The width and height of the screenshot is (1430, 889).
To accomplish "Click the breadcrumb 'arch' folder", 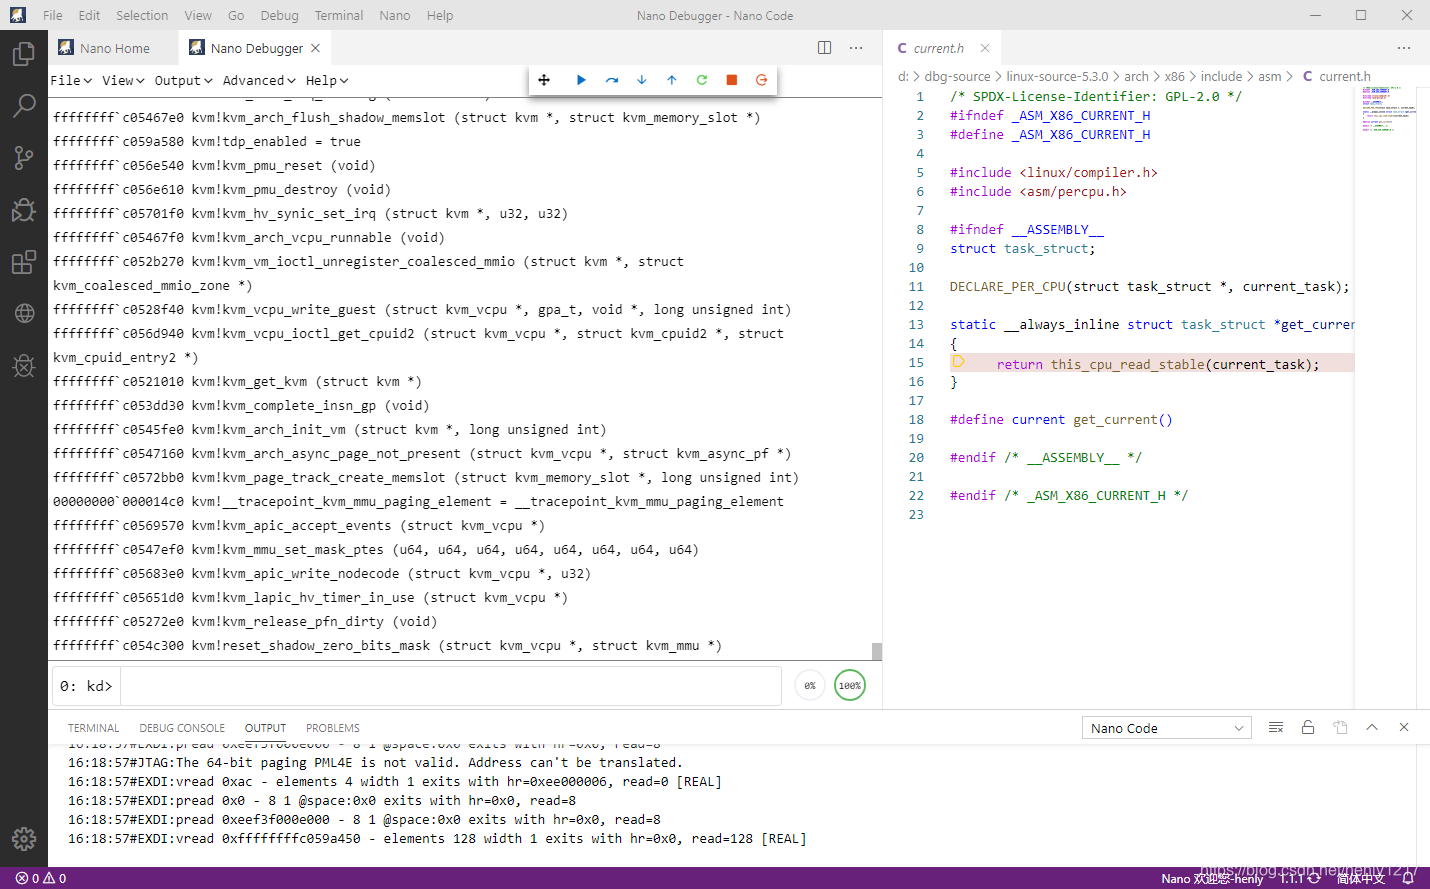I will click(1136, 76).
